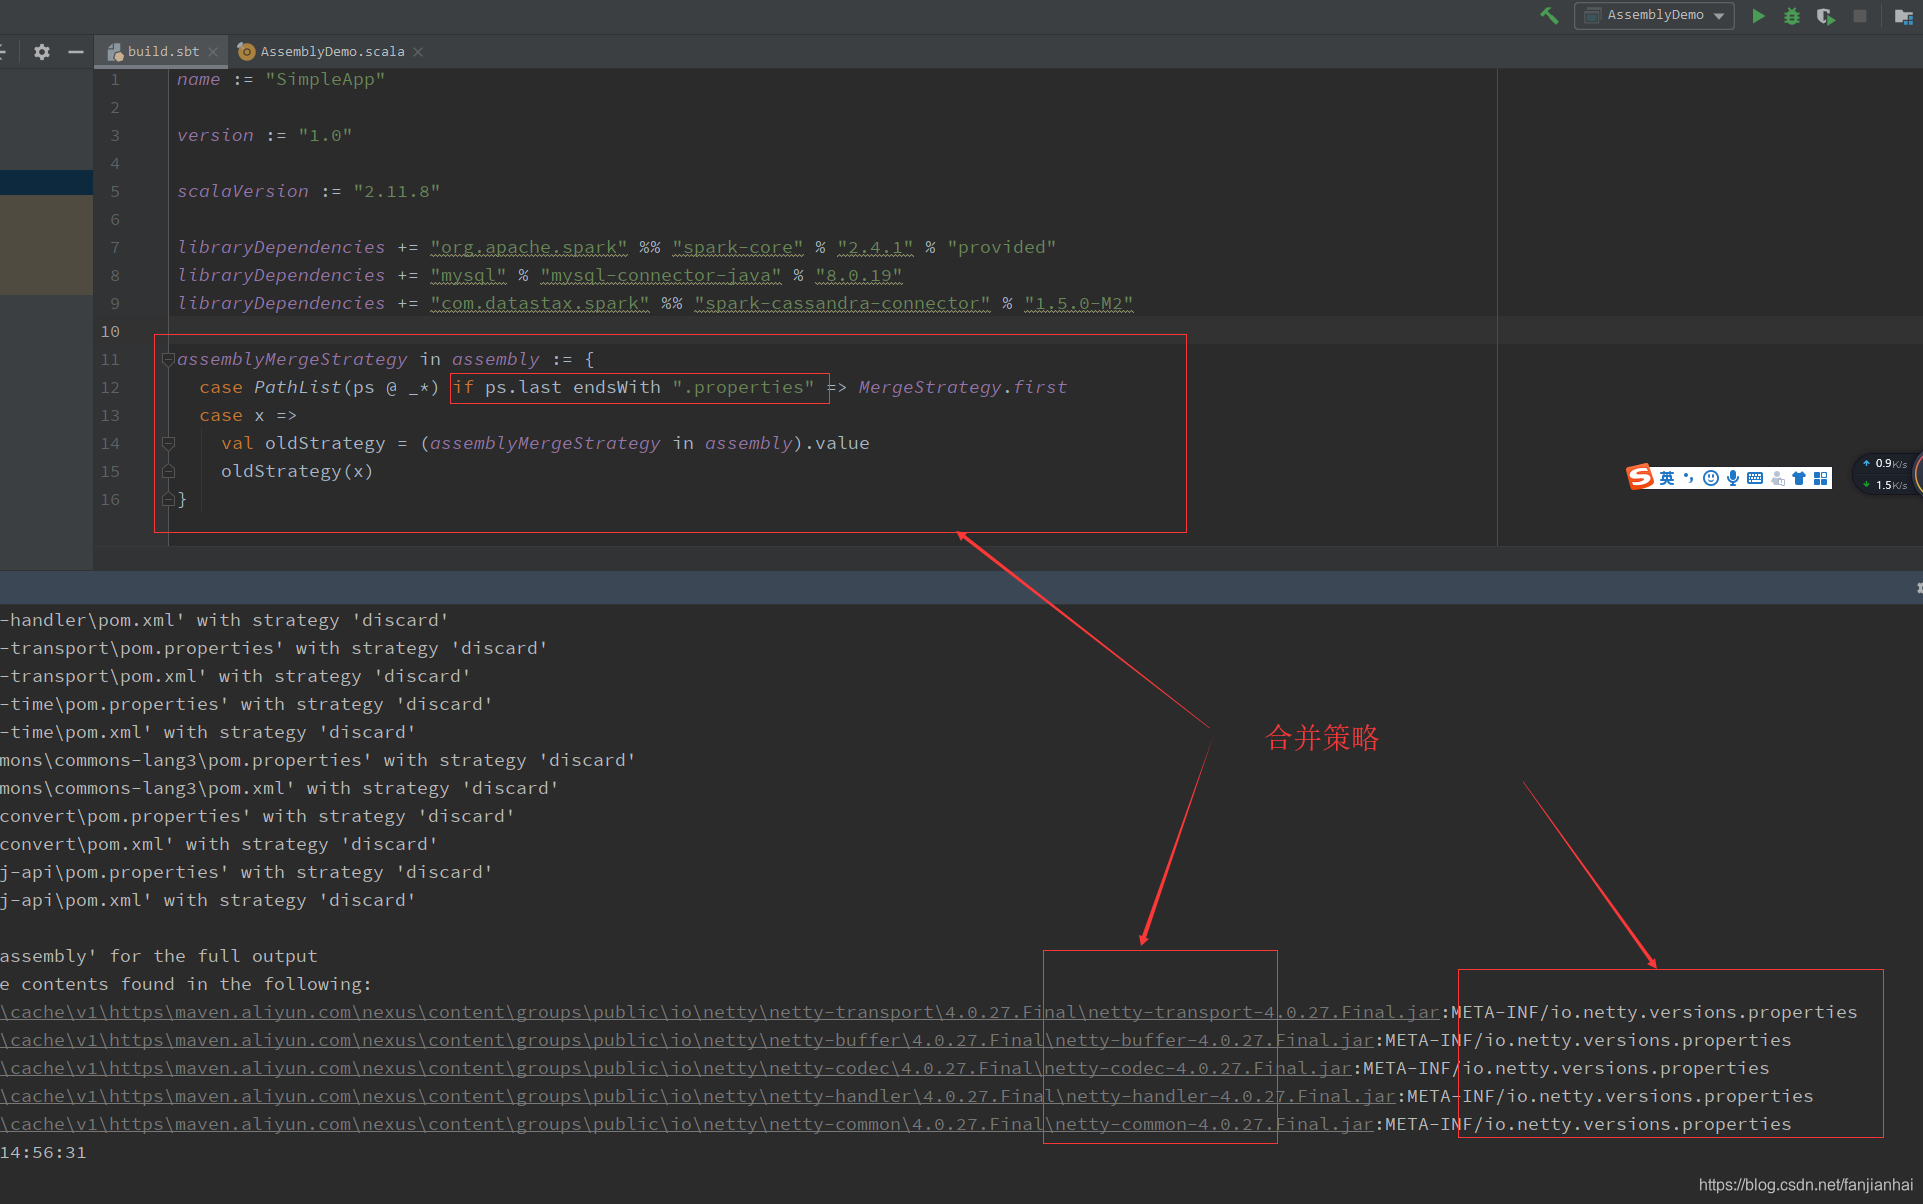Viewport: 1923px width, 1204px height.
Task: Close the build.sbt tab
Action: tap(213, 52)
